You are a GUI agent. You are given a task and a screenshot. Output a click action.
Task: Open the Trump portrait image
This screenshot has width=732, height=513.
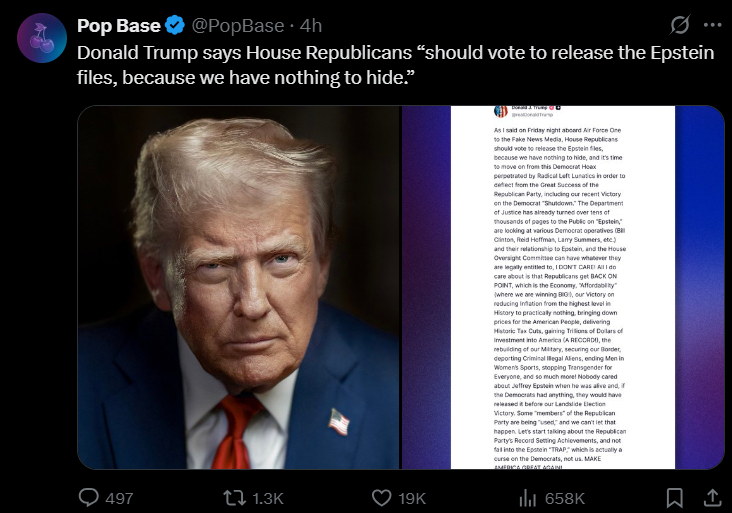point(239,287)
